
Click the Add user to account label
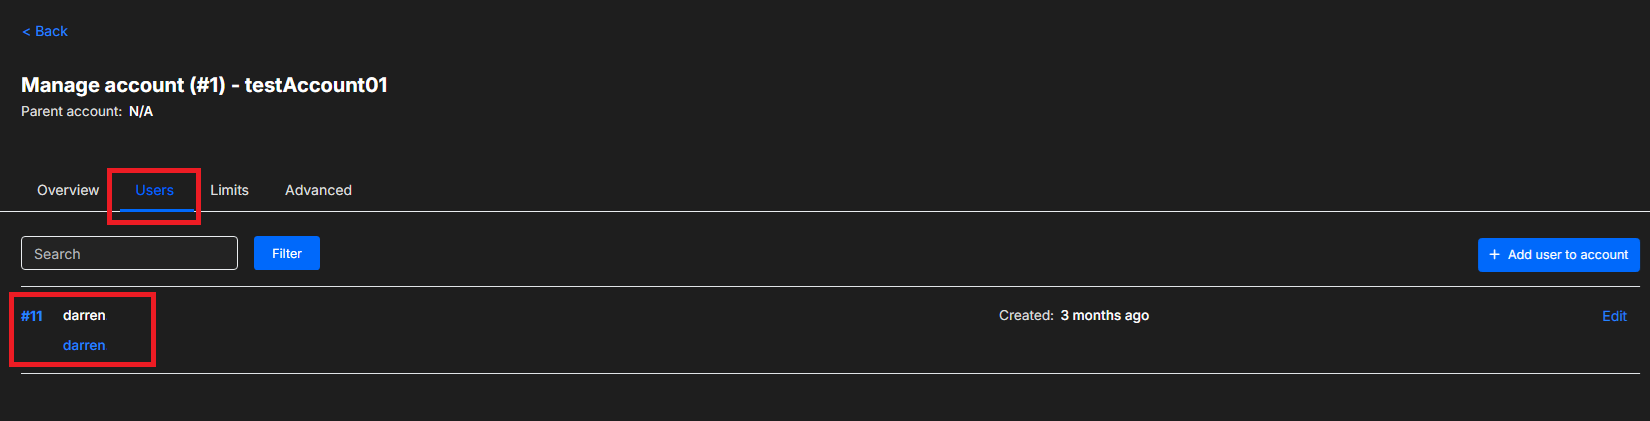[1567, 255]
